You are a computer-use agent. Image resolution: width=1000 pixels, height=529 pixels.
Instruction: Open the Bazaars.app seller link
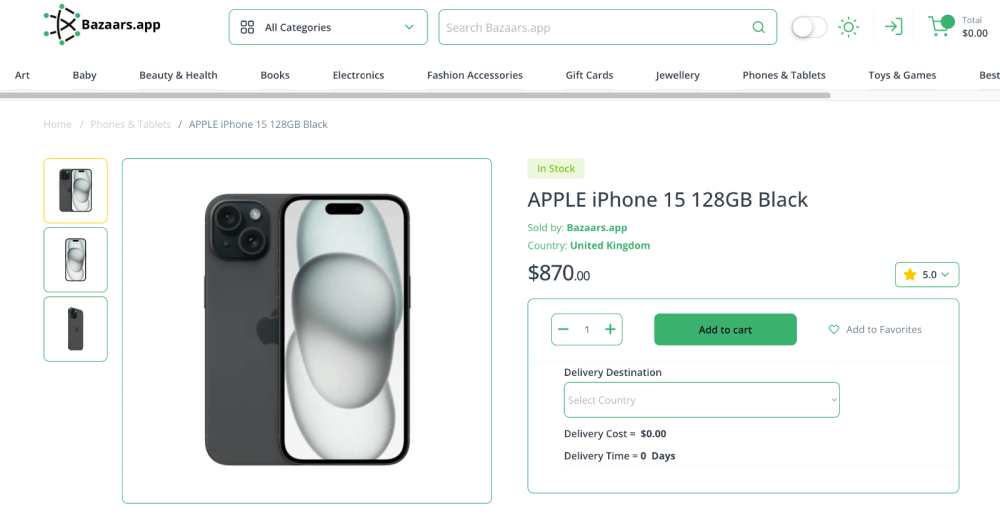pyautogui.click(x=596, y=228)
